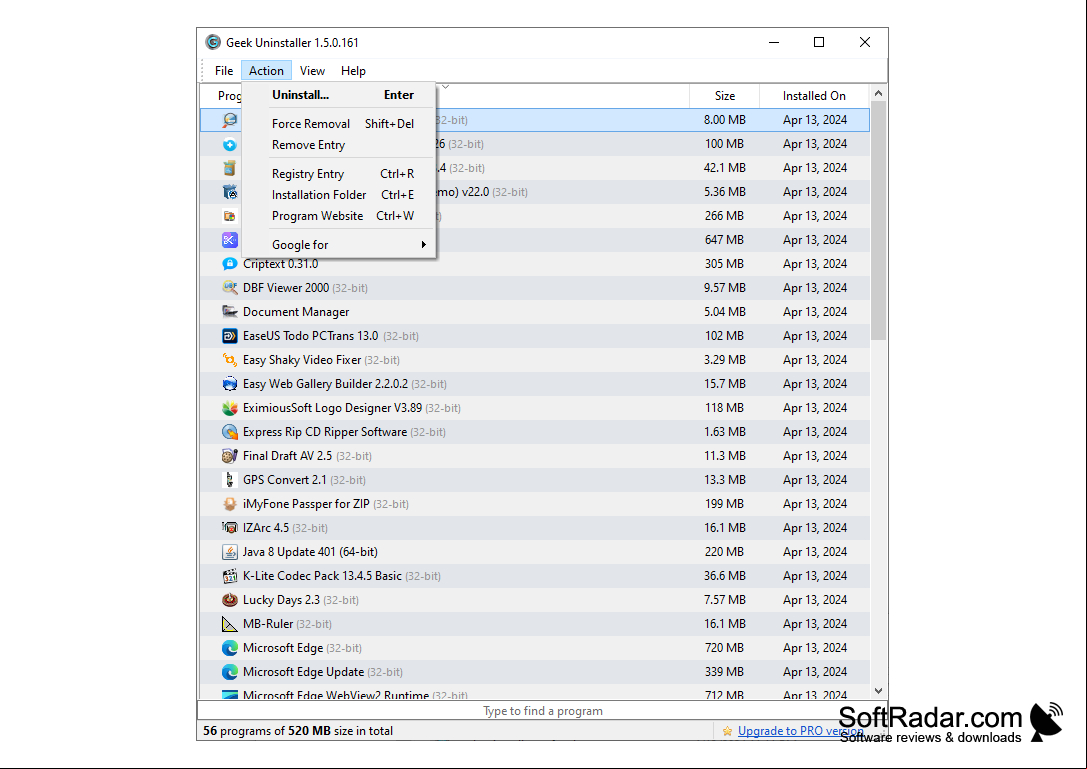This screenshot has width=1087, height=769.
Task: Select Remove Entry in the menu
Action: pyautogui.click(x=339, y=145)
